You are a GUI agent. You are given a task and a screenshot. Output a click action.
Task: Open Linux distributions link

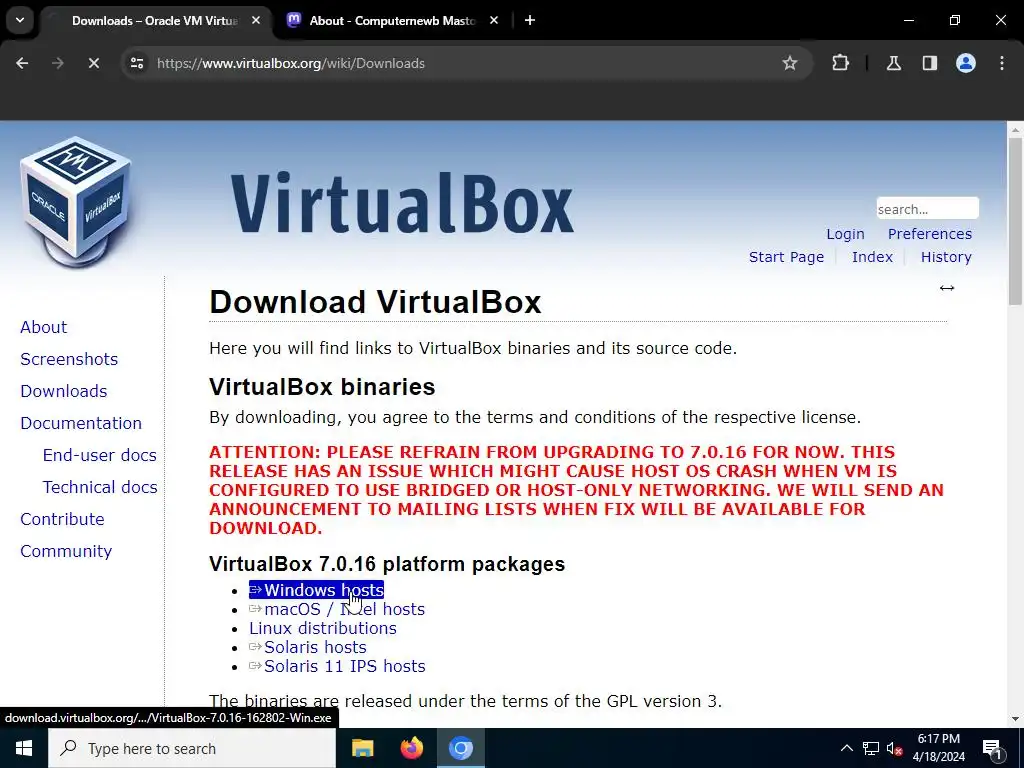(323, 628)
